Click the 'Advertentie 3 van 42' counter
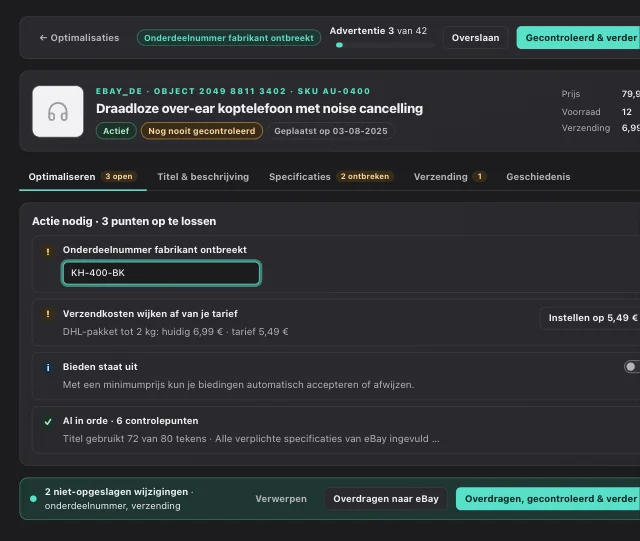 coord(378,31)
